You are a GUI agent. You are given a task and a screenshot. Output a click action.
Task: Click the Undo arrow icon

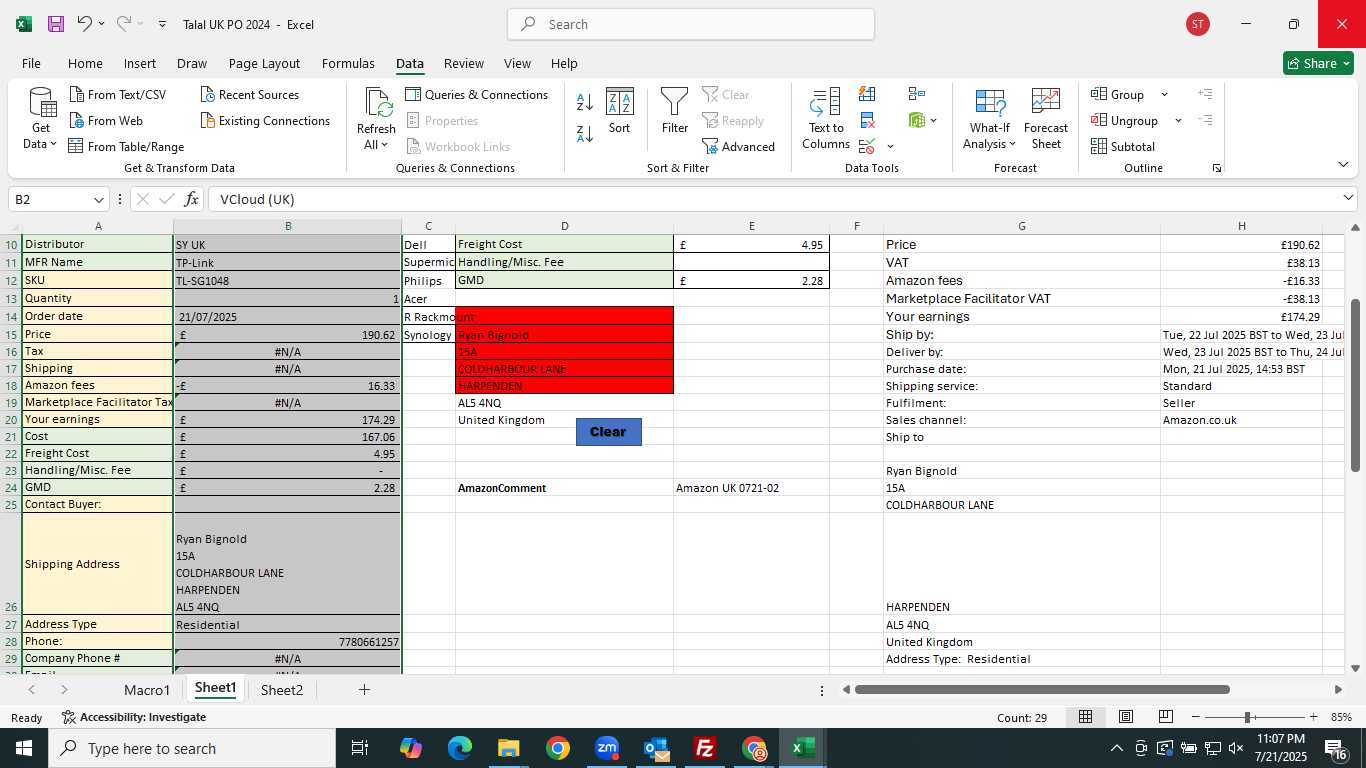[85, 24]
